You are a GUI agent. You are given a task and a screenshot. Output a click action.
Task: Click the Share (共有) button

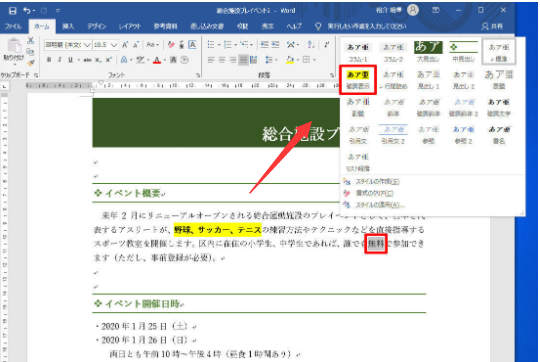pyautogui.click(x=492, y=27)
